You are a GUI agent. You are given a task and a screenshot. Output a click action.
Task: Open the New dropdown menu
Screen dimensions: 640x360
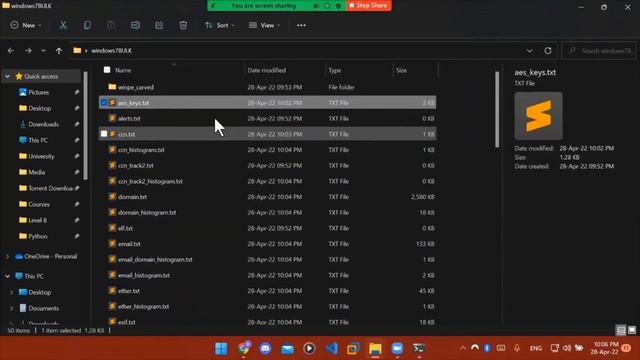[26, 25]
